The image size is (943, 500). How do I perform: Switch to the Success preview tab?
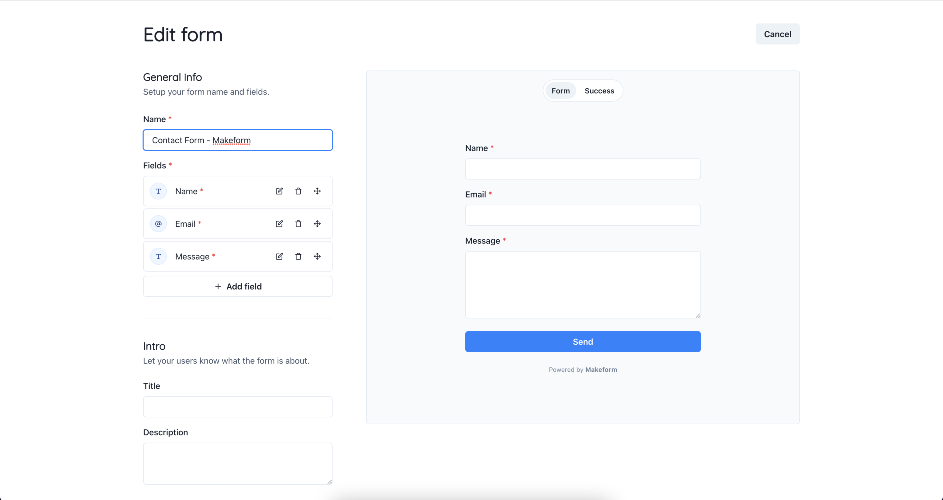point(599,91)
